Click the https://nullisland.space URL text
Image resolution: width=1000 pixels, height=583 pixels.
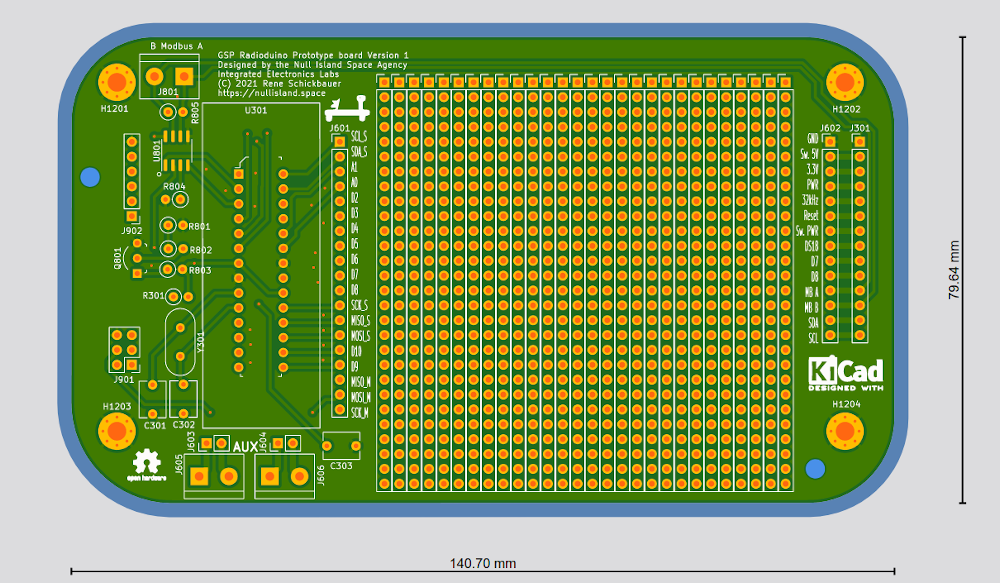tap(272, 92)
